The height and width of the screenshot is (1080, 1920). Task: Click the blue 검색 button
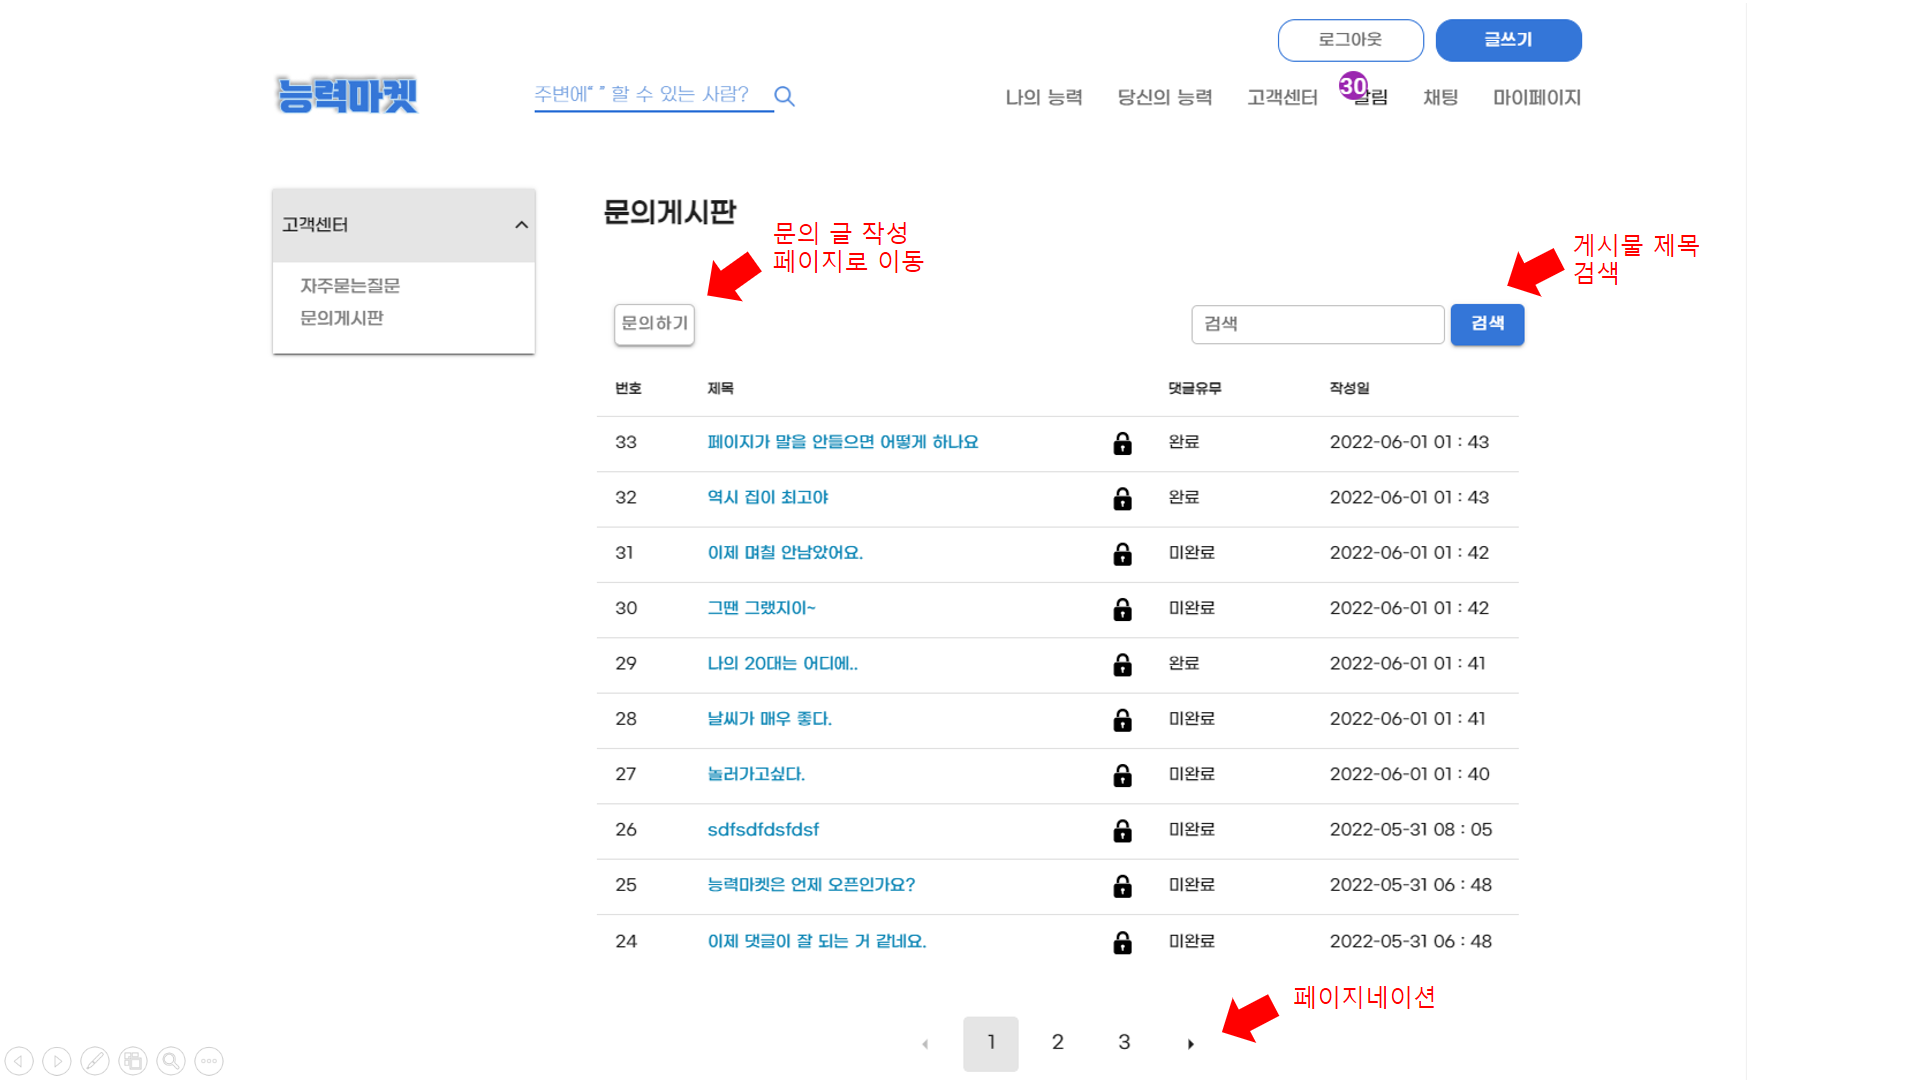click(1487, 324)
